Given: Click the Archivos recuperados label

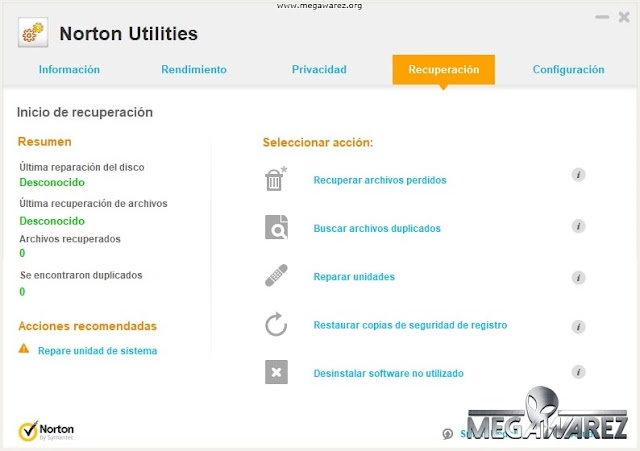Looking at the screenshot, I should (x=70, y=239).
